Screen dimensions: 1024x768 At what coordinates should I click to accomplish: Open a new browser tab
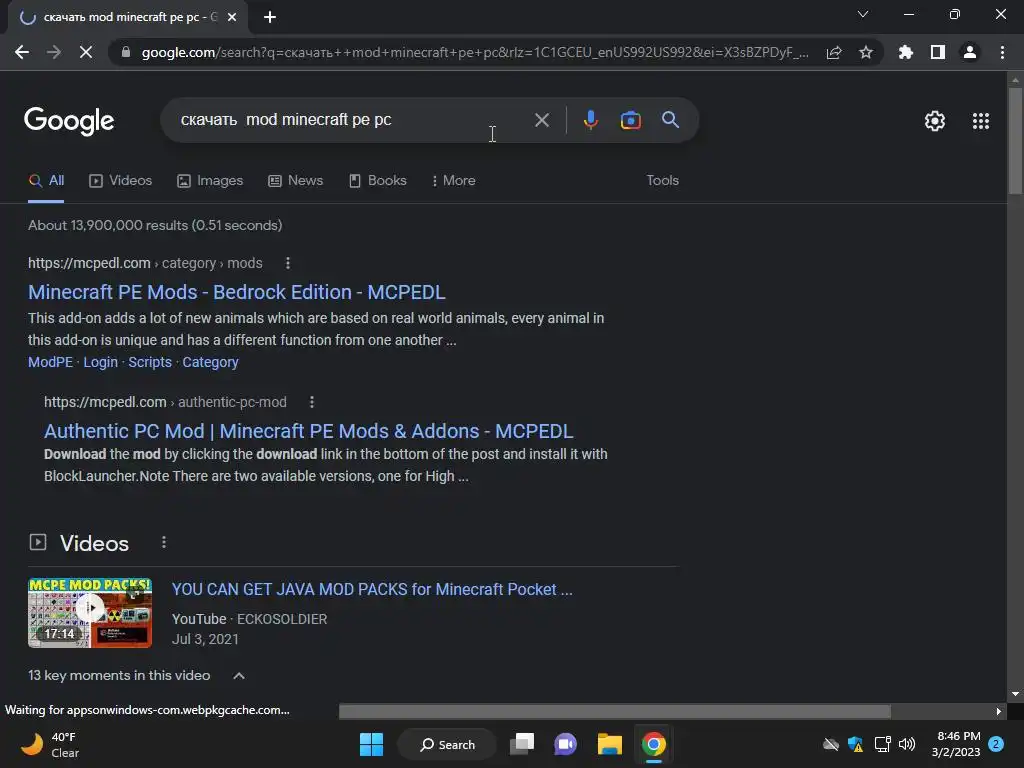point(270,17)
